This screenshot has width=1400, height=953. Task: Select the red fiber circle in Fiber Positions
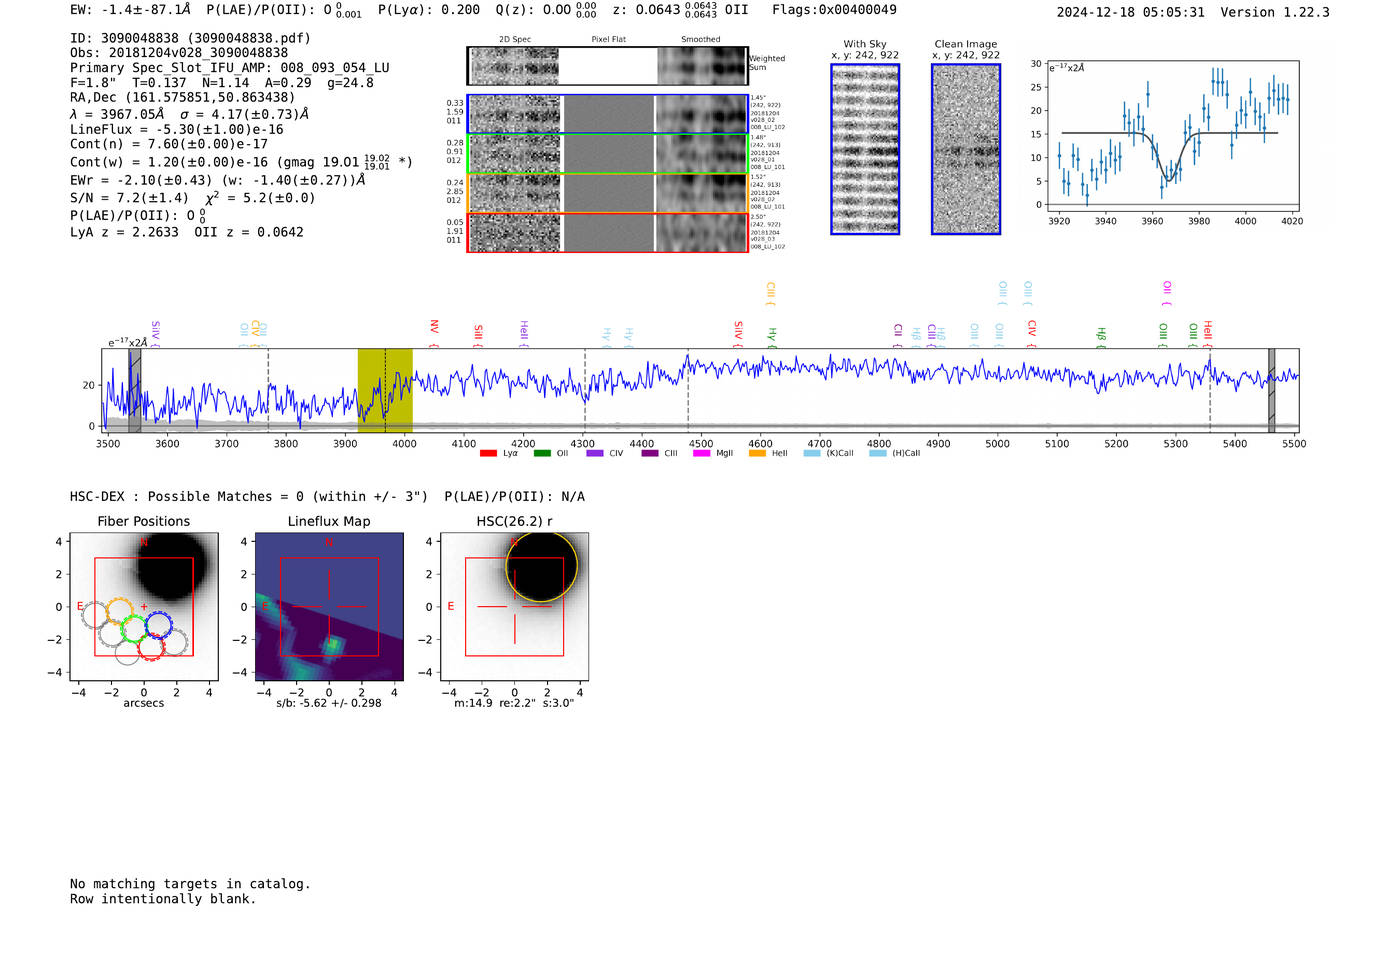151,647
